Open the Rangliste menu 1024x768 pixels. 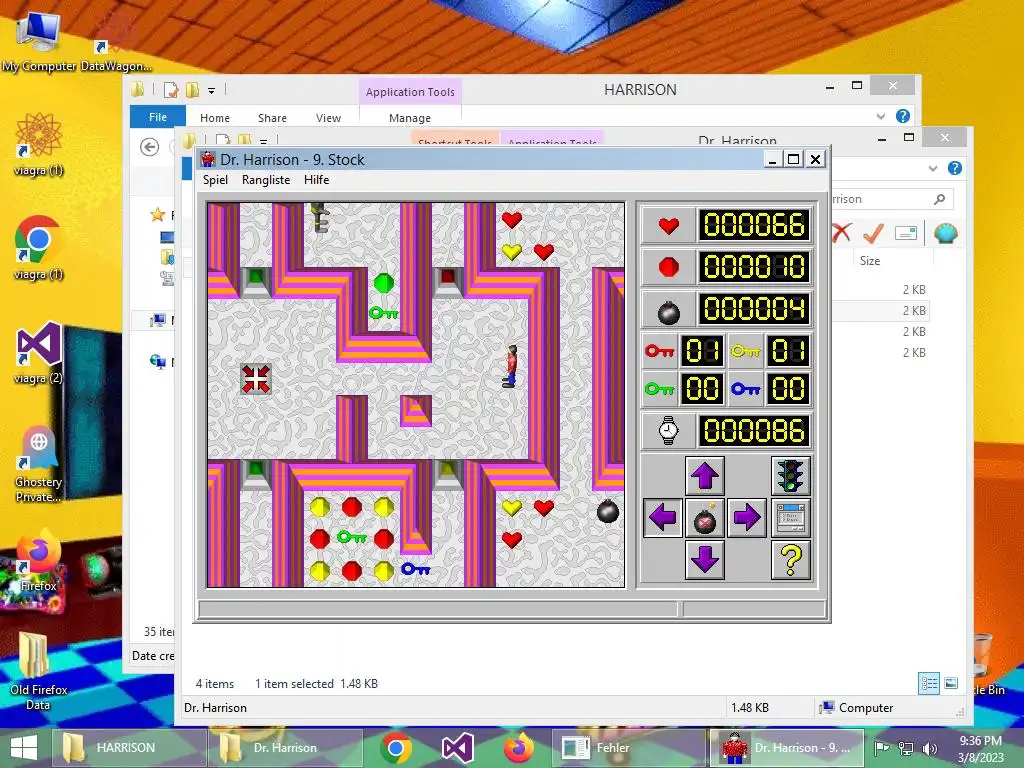(x=266, y=180)
